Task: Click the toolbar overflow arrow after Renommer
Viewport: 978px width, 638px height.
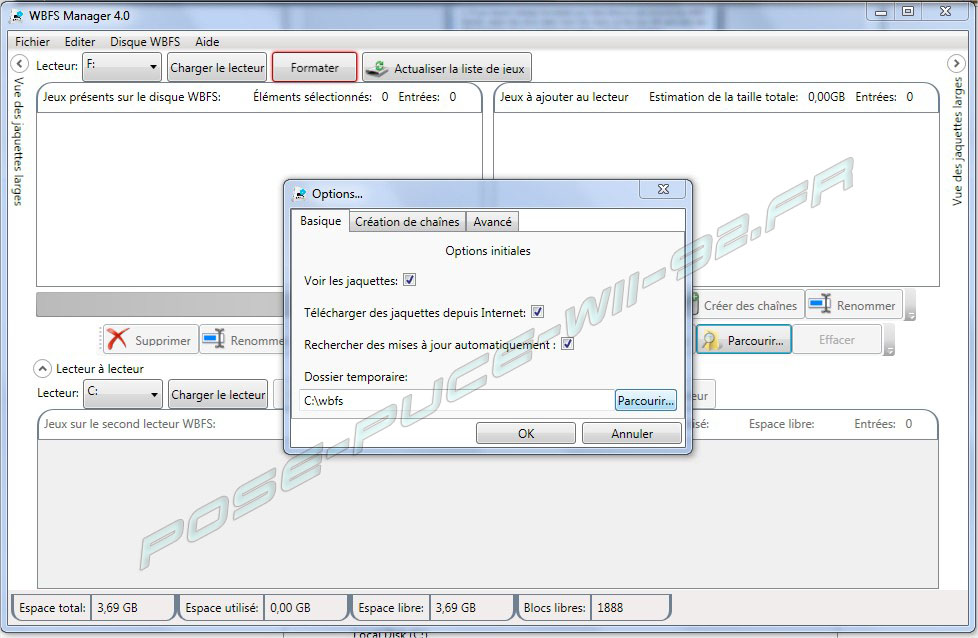Action: [910, 306]
